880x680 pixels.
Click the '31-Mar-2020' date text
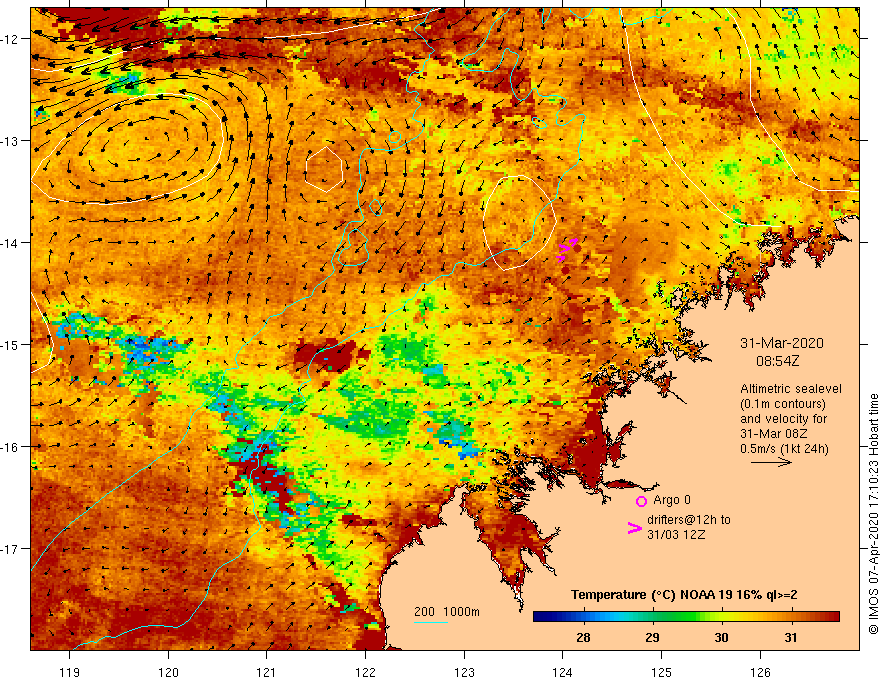[x=782, y=343]
